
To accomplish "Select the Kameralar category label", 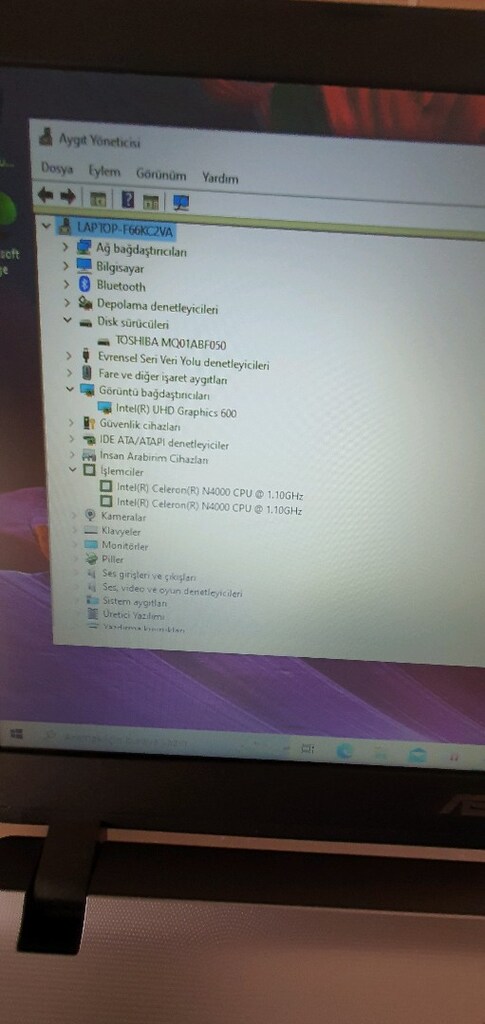I will (x=123, y=517).
